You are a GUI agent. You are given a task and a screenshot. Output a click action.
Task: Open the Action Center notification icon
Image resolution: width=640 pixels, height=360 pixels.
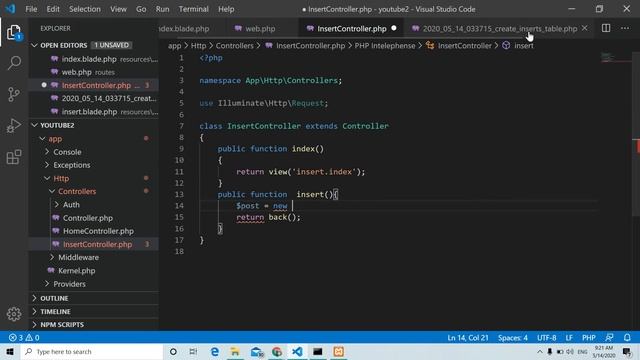(x=627, y=351)
